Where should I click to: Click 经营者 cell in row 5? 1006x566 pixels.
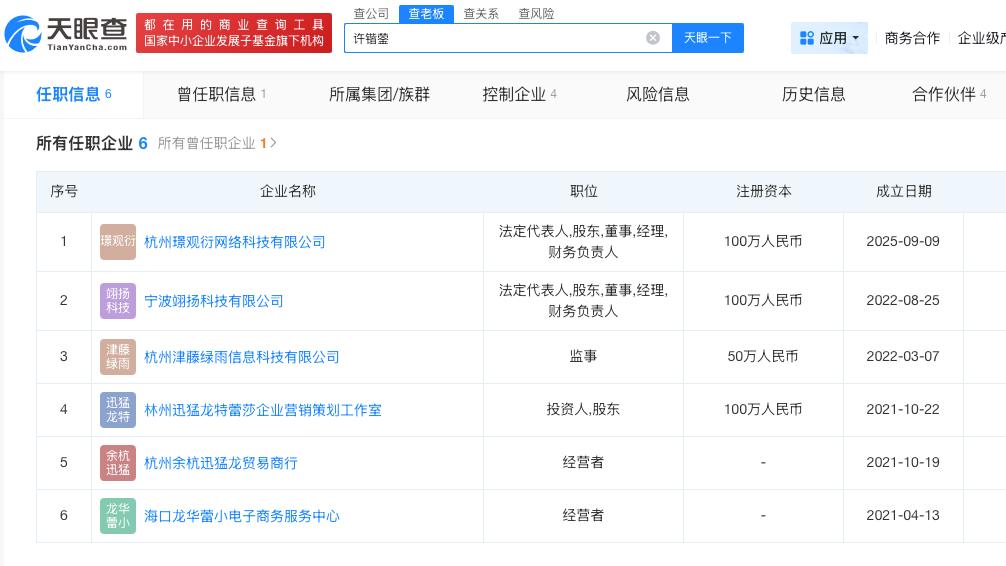(583, 462)
